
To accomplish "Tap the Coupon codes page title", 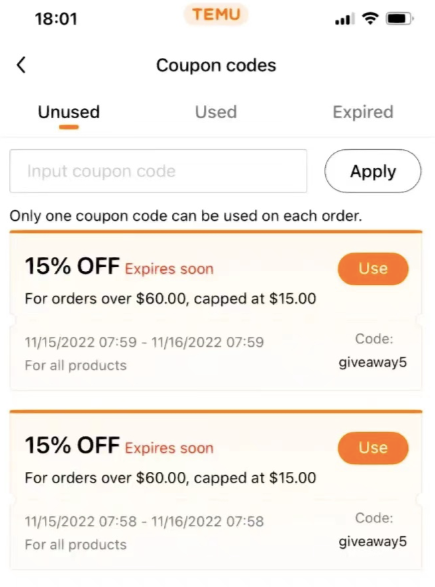I will pos(216,66).
